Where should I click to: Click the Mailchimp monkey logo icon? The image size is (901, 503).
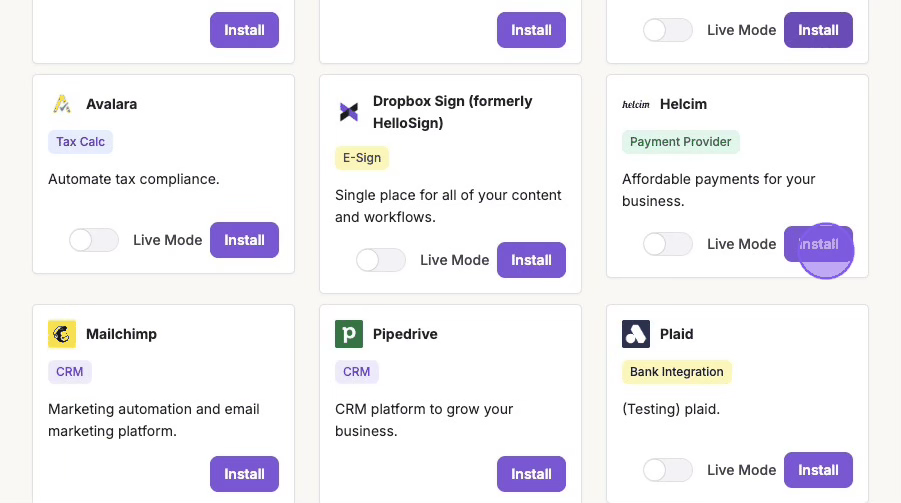pos(62,334)
